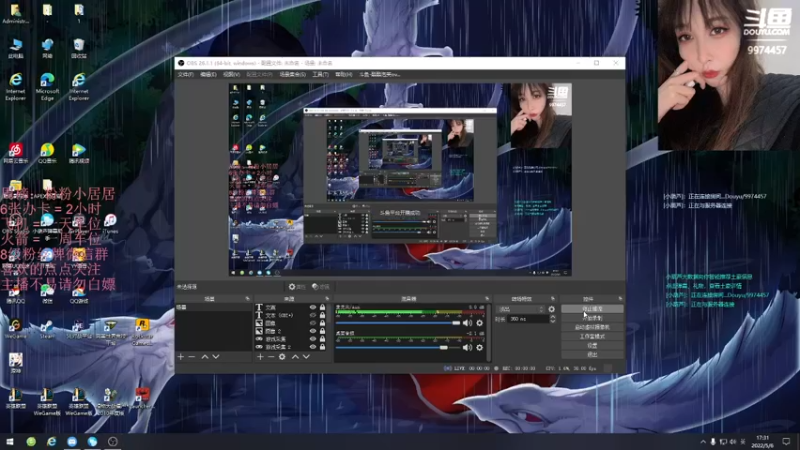Image resolution: width=800 pixels, height=450 pixels.
Task: Pop out the Audio Mixer dock panel
Action: pos(487,298)
